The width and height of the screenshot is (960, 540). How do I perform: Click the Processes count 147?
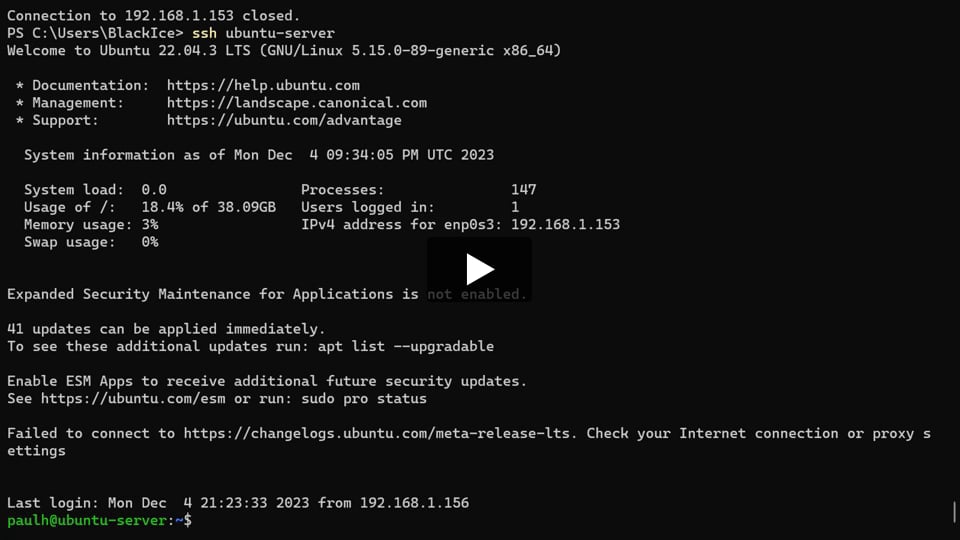pos(523,190)
